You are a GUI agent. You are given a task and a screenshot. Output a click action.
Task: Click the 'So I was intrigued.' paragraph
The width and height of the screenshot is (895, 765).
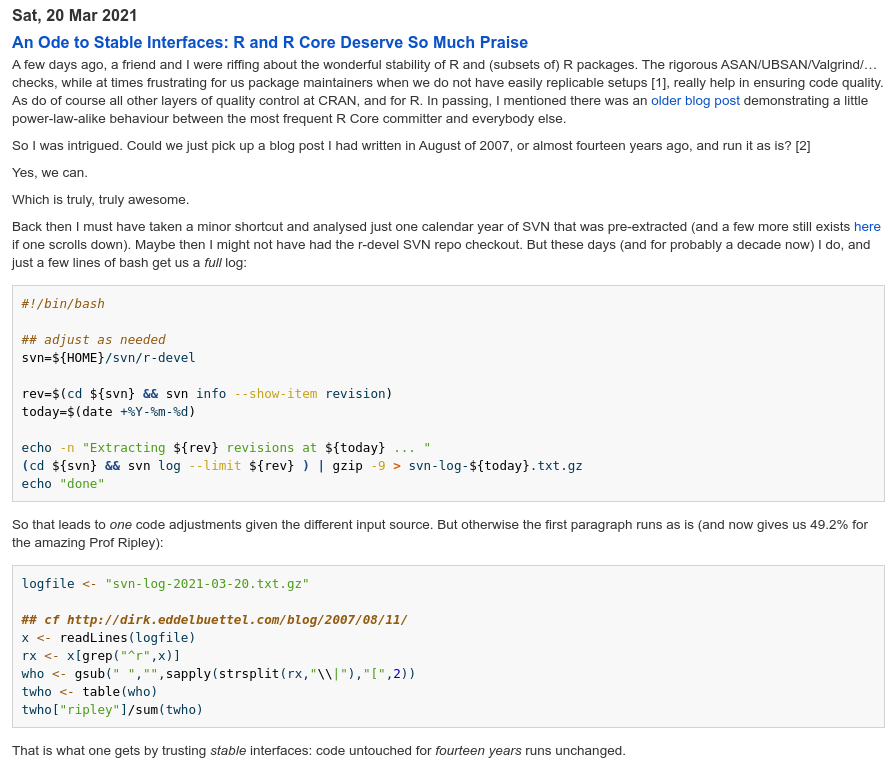[x=411, y=146]
